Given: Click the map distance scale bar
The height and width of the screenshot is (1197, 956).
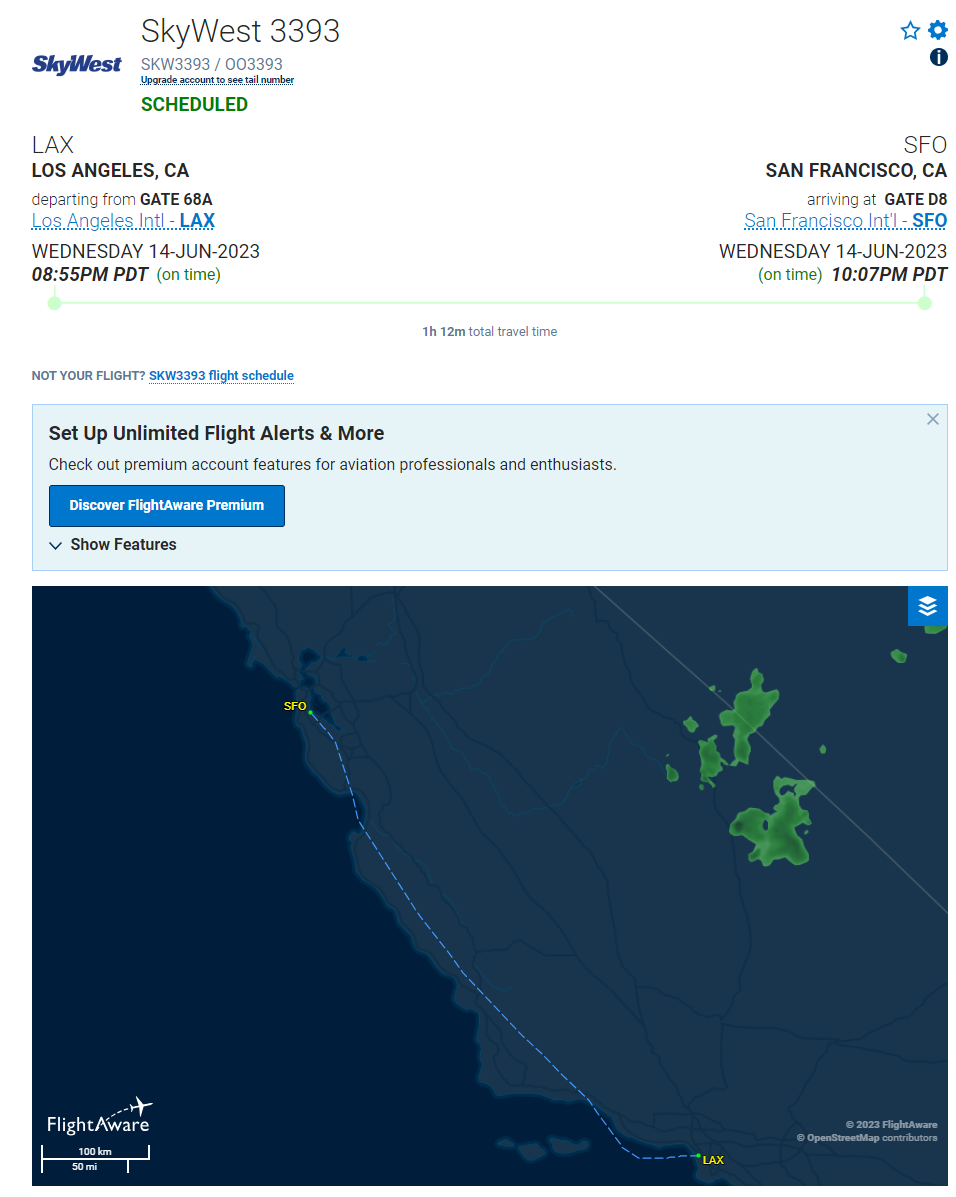Looking at the screenshot, I should point(95,1157).
